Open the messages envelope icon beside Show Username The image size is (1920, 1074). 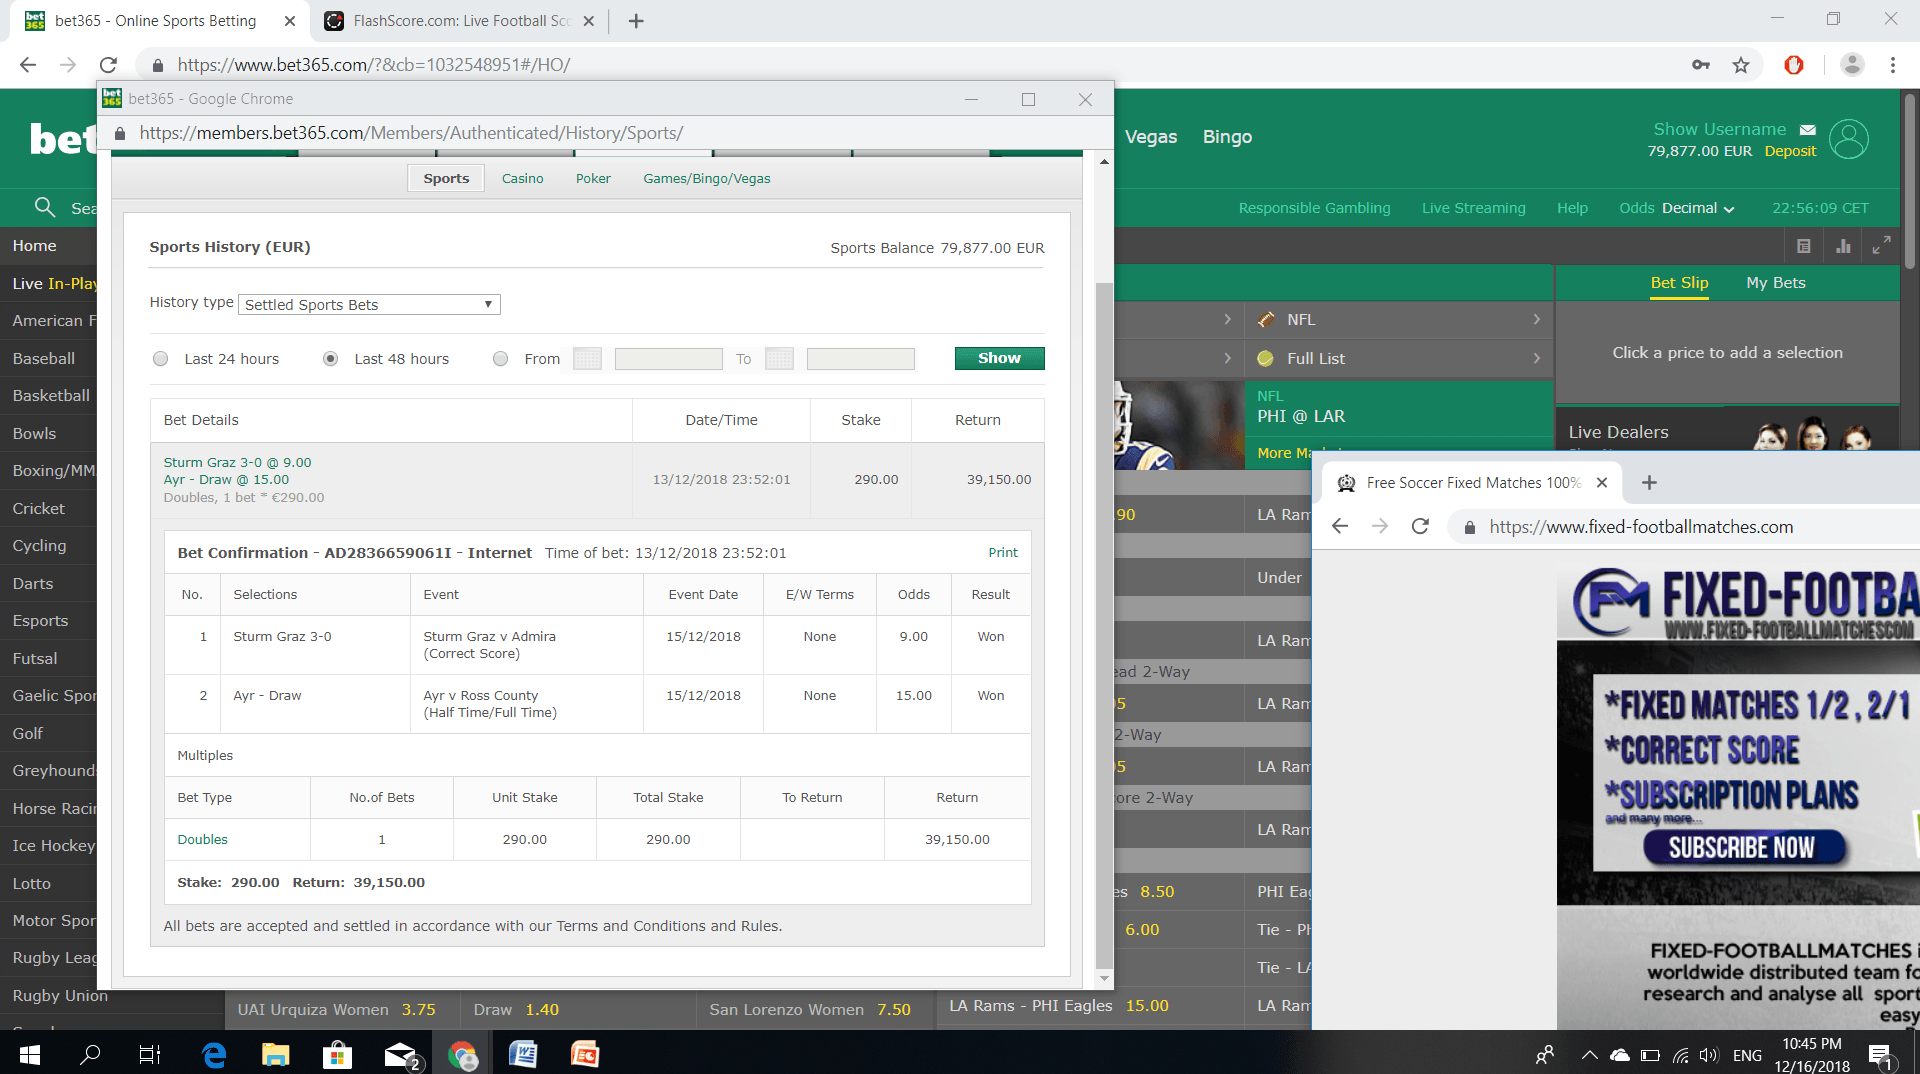(1807, 130)
